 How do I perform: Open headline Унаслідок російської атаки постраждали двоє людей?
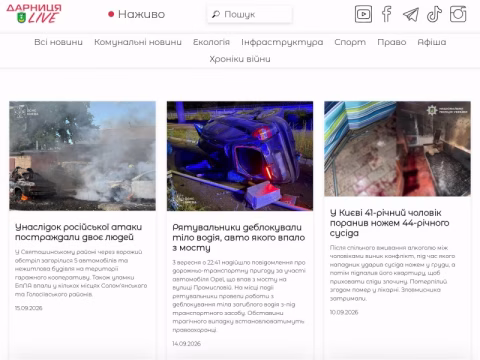[x=79, y=232]
